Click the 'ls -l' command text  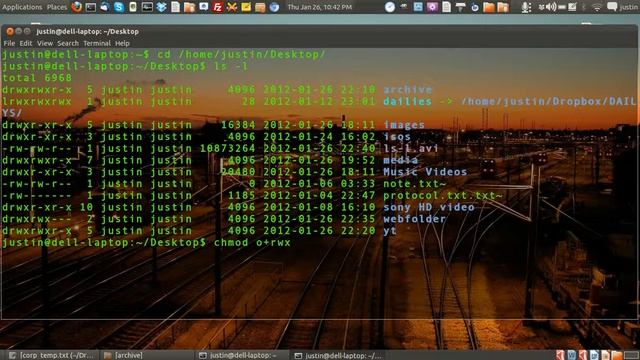231,66
